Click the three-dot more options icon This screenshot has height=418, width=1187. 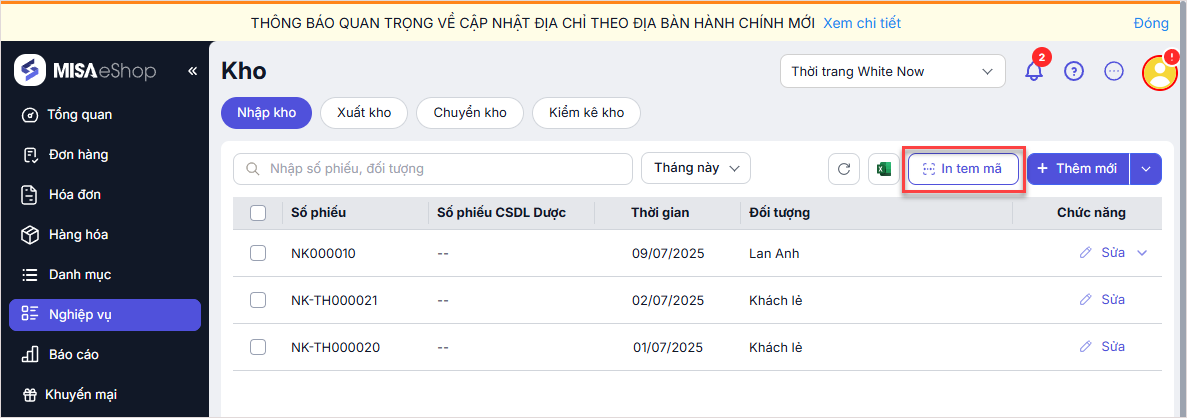[1114, 72]
